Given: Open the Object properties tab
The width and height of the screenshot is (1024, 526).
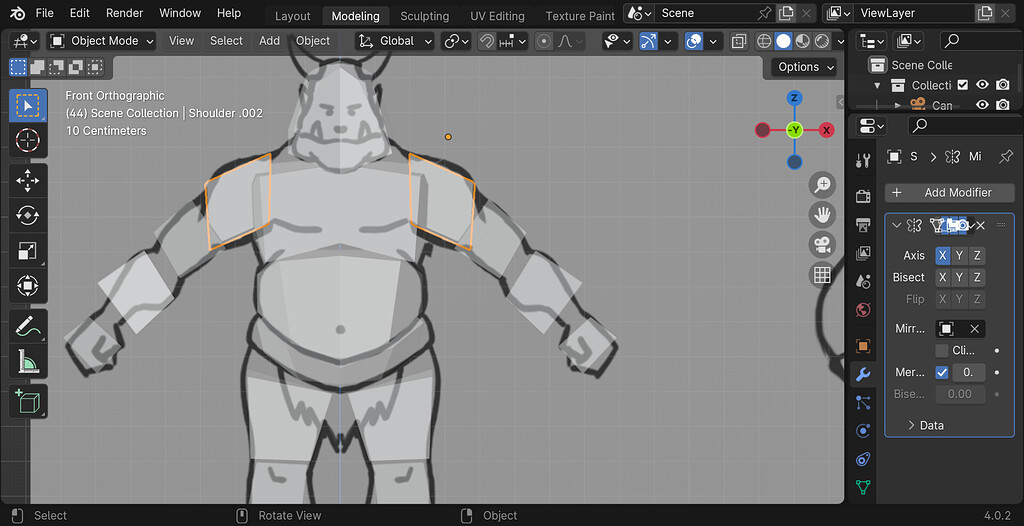Looking at the screenshot, I should [x=863, y=346].
